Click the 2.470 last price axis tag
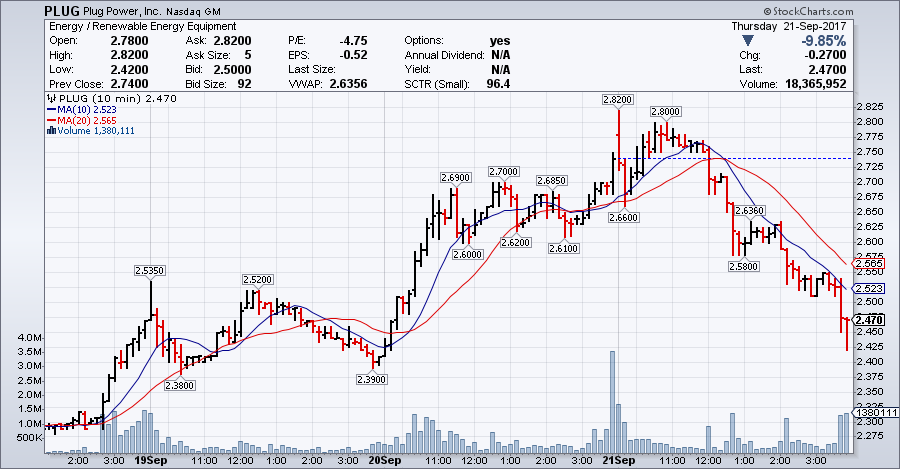Viewport: 900px width, 469px height. click(x=873, y=320)
